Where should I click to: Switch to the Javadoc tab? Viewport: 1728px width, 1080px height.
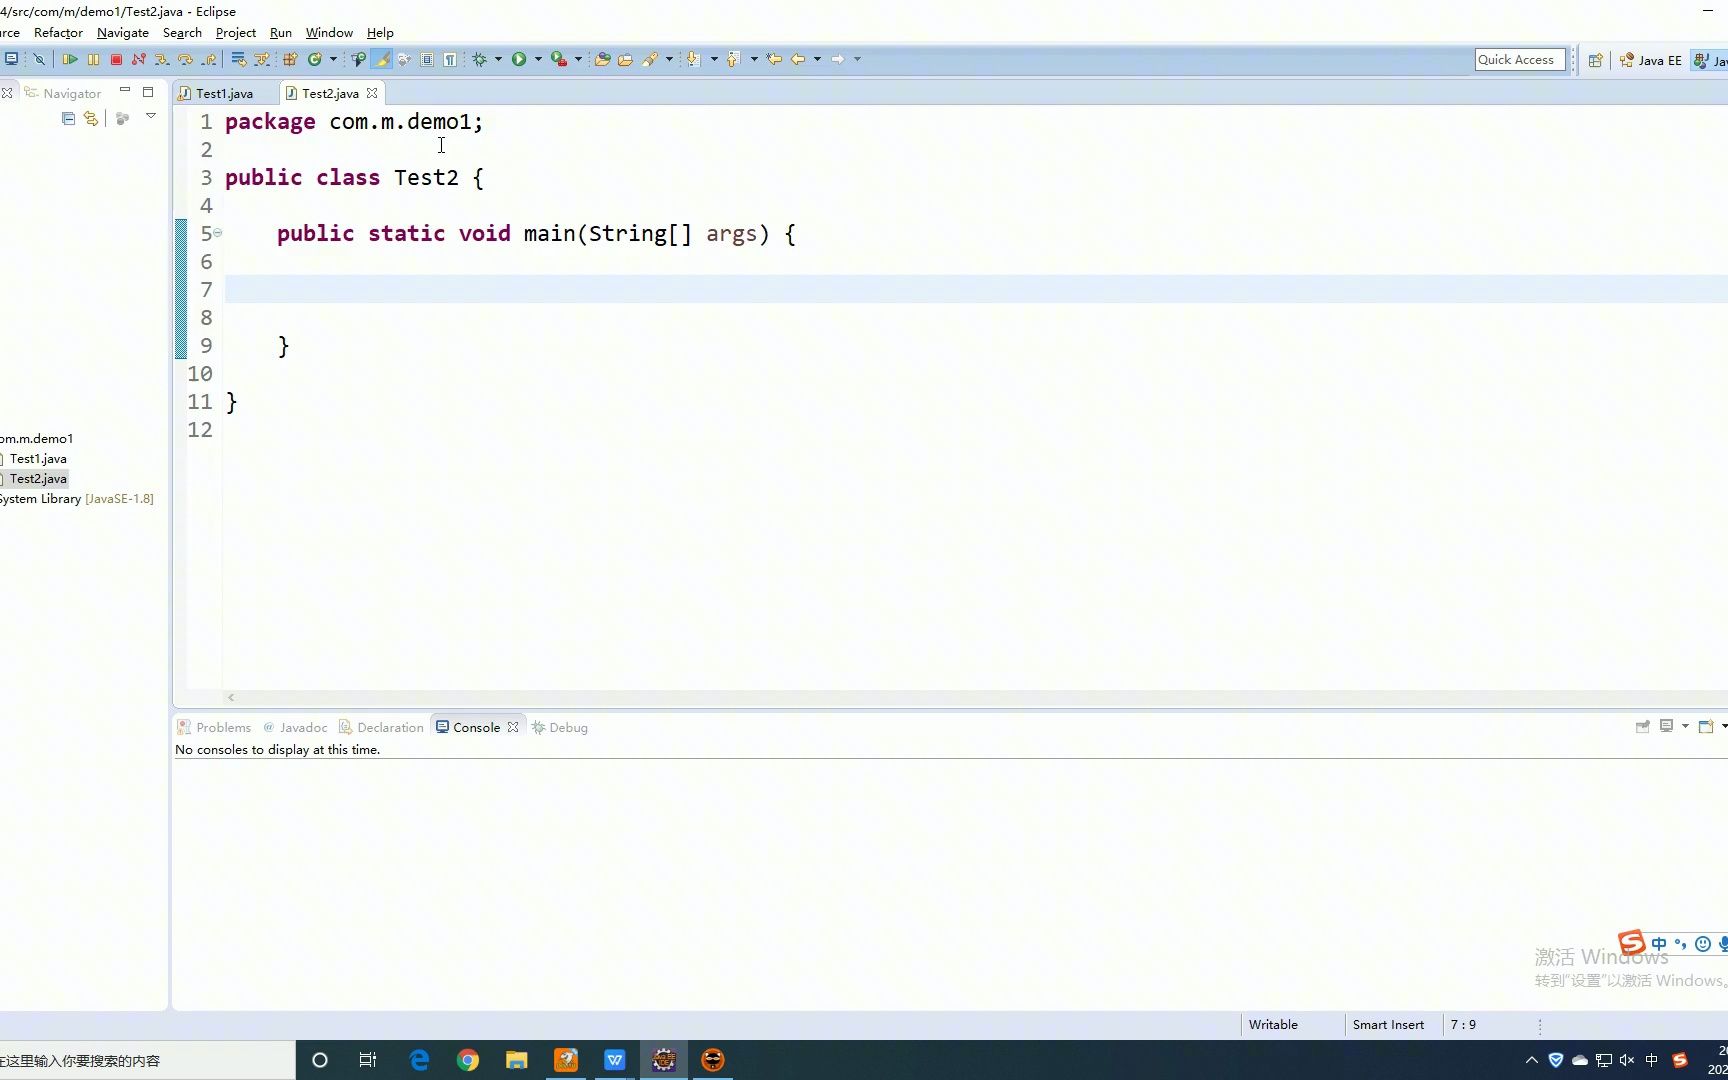tap(295, 728)
